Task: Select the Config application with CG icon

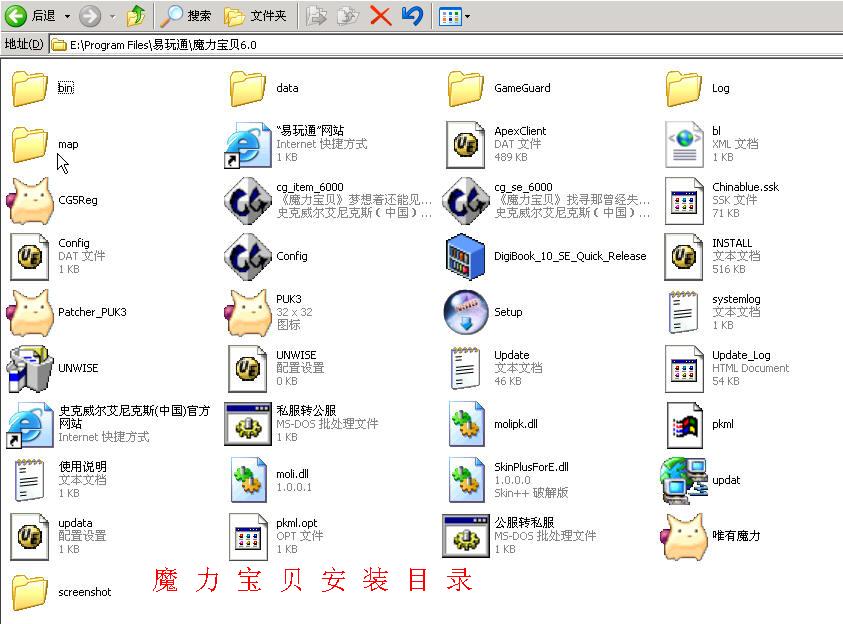Action: click(x=266, y=256)
